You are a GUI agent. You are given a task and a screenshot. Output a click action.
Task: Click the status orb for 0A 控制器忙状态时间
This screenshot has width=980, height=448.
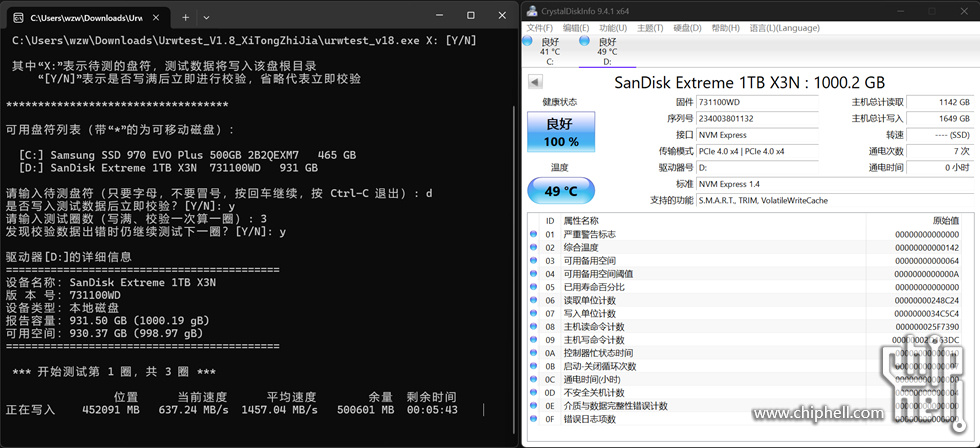[533, 353]
